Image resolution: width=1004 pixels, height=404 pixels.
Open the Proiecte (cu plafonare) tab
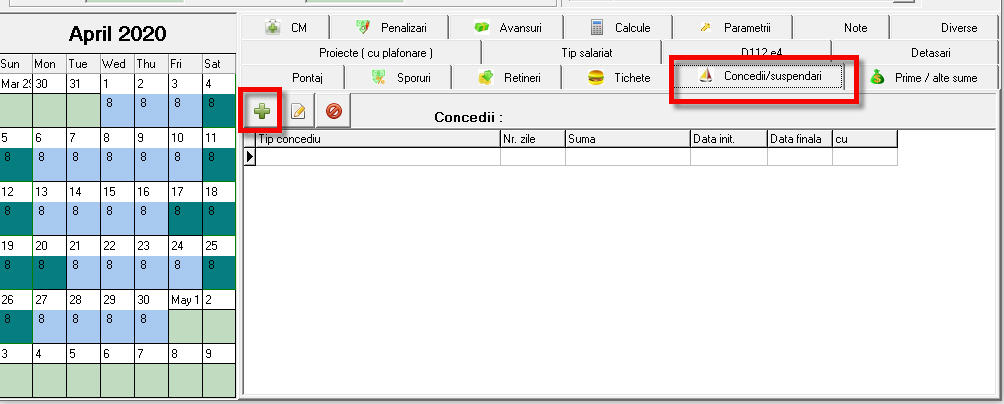(361, 52)
